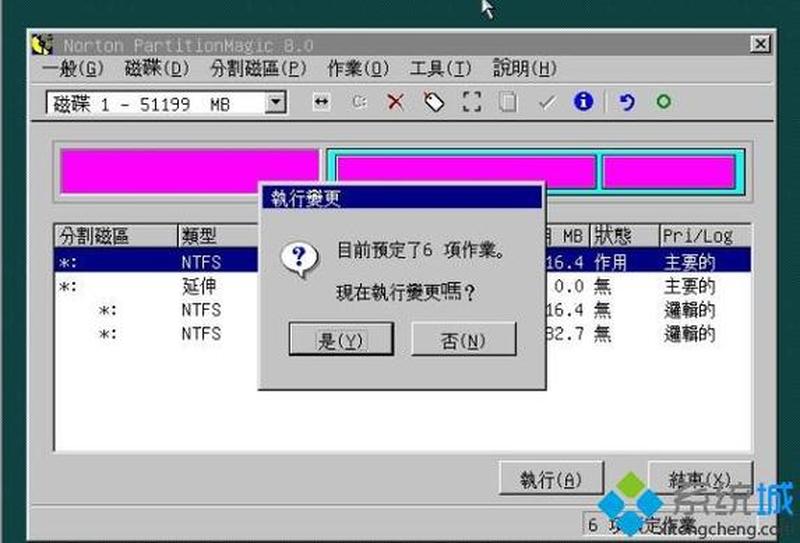The width and height of the screenshot is (800, 543).
Task: Click the 否(N) button to cancel
Action: [463, 339]
